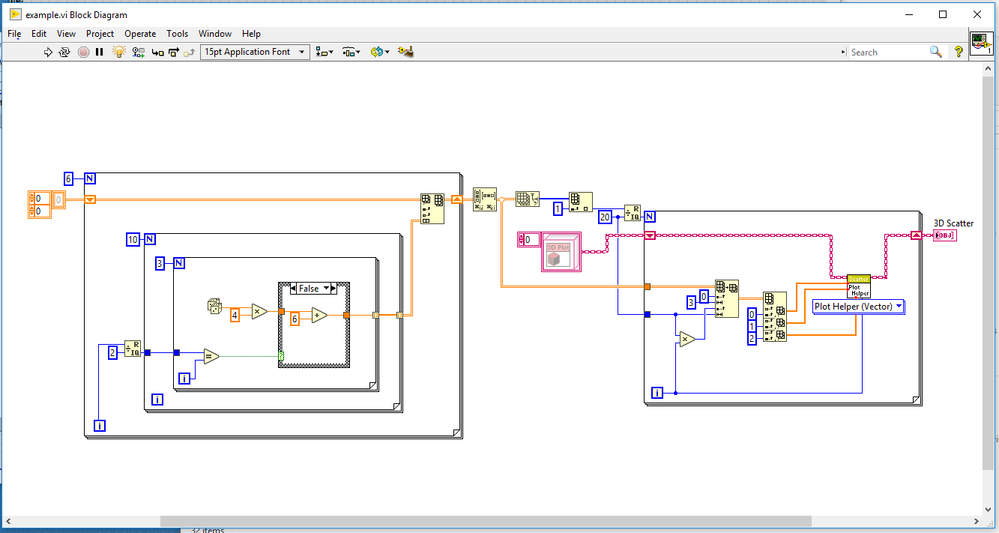The height and width of the screenshot is (533, 999).
Task: Select the Random Number dice node
Action: (x=214, y=305)
